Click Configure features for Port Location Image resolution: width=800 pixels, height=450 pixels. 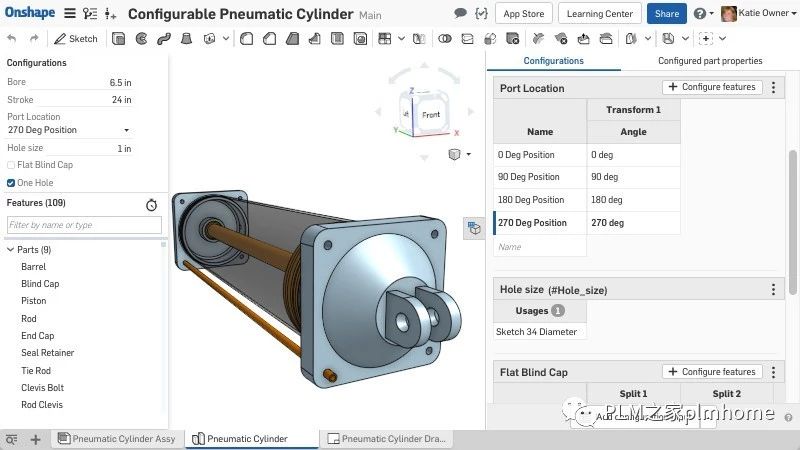[712, 87]
